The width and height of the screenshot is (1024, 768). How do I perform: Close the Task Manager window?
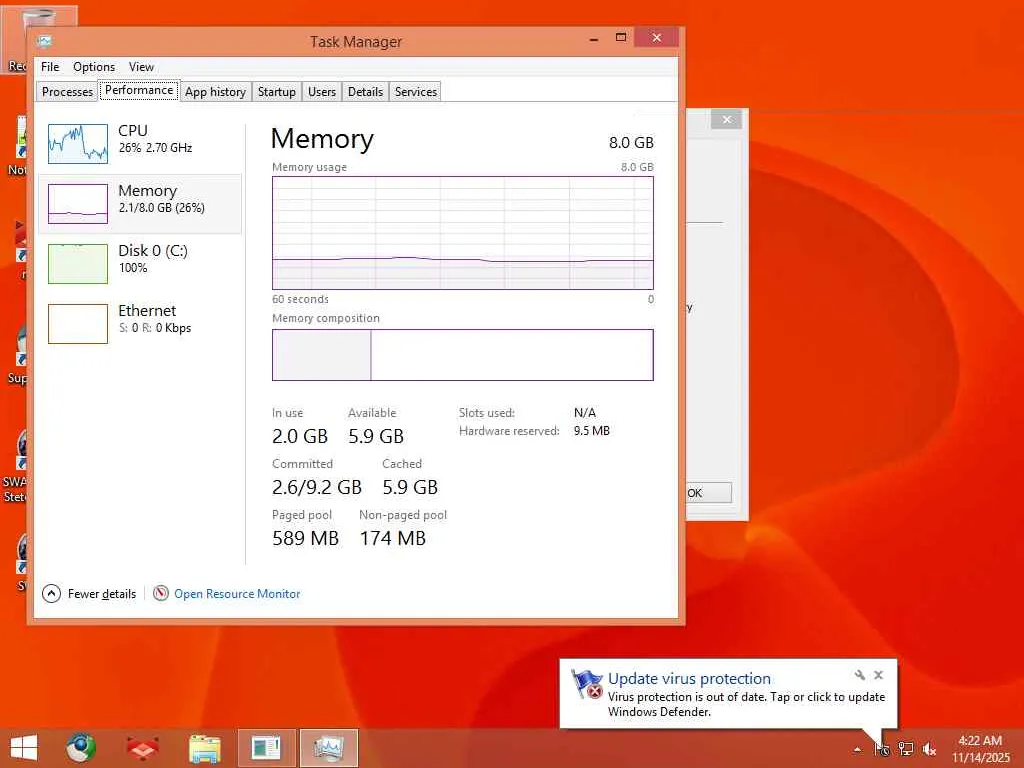pos(656,38)
